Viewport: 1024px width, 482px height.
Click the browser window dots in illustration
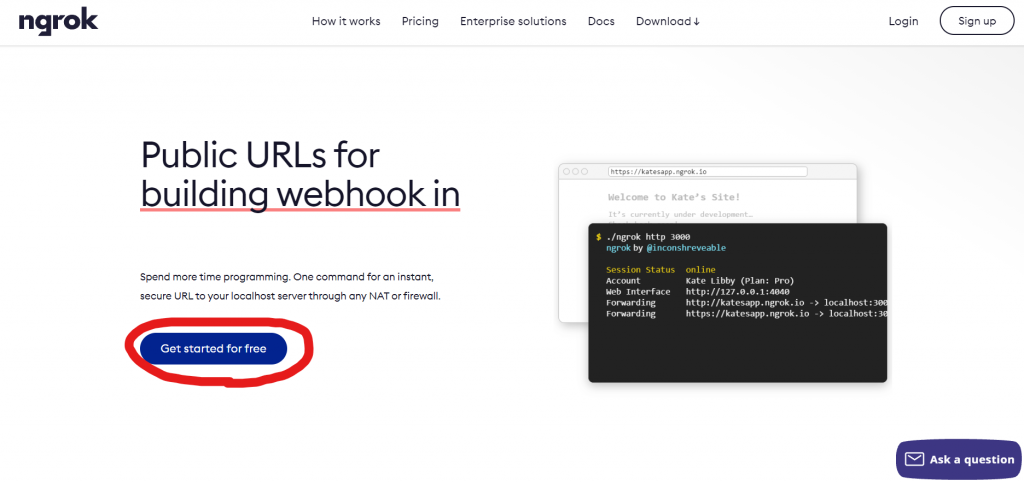[x=575, y=172]
